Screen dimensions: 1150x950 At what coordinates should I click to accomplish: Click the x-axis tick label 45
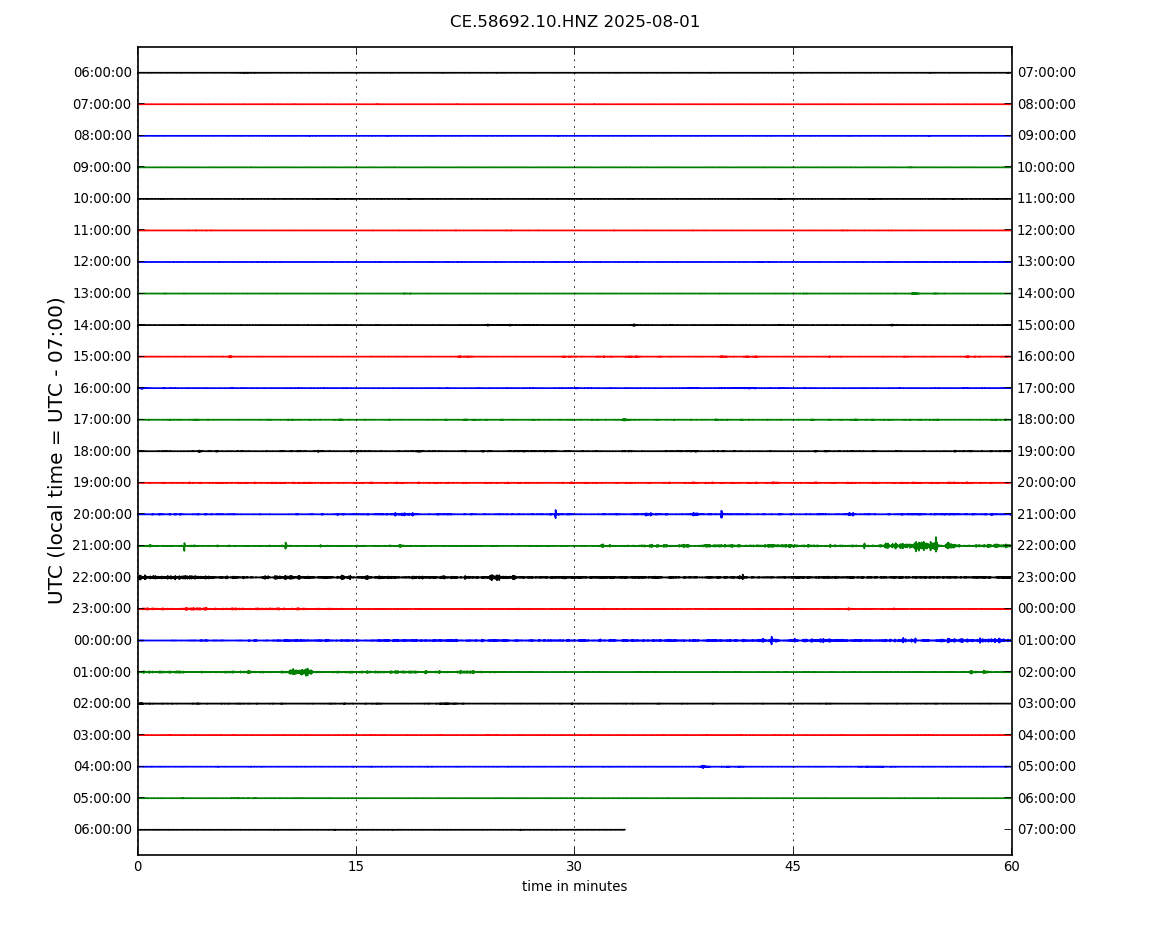(x=793, y=867)
